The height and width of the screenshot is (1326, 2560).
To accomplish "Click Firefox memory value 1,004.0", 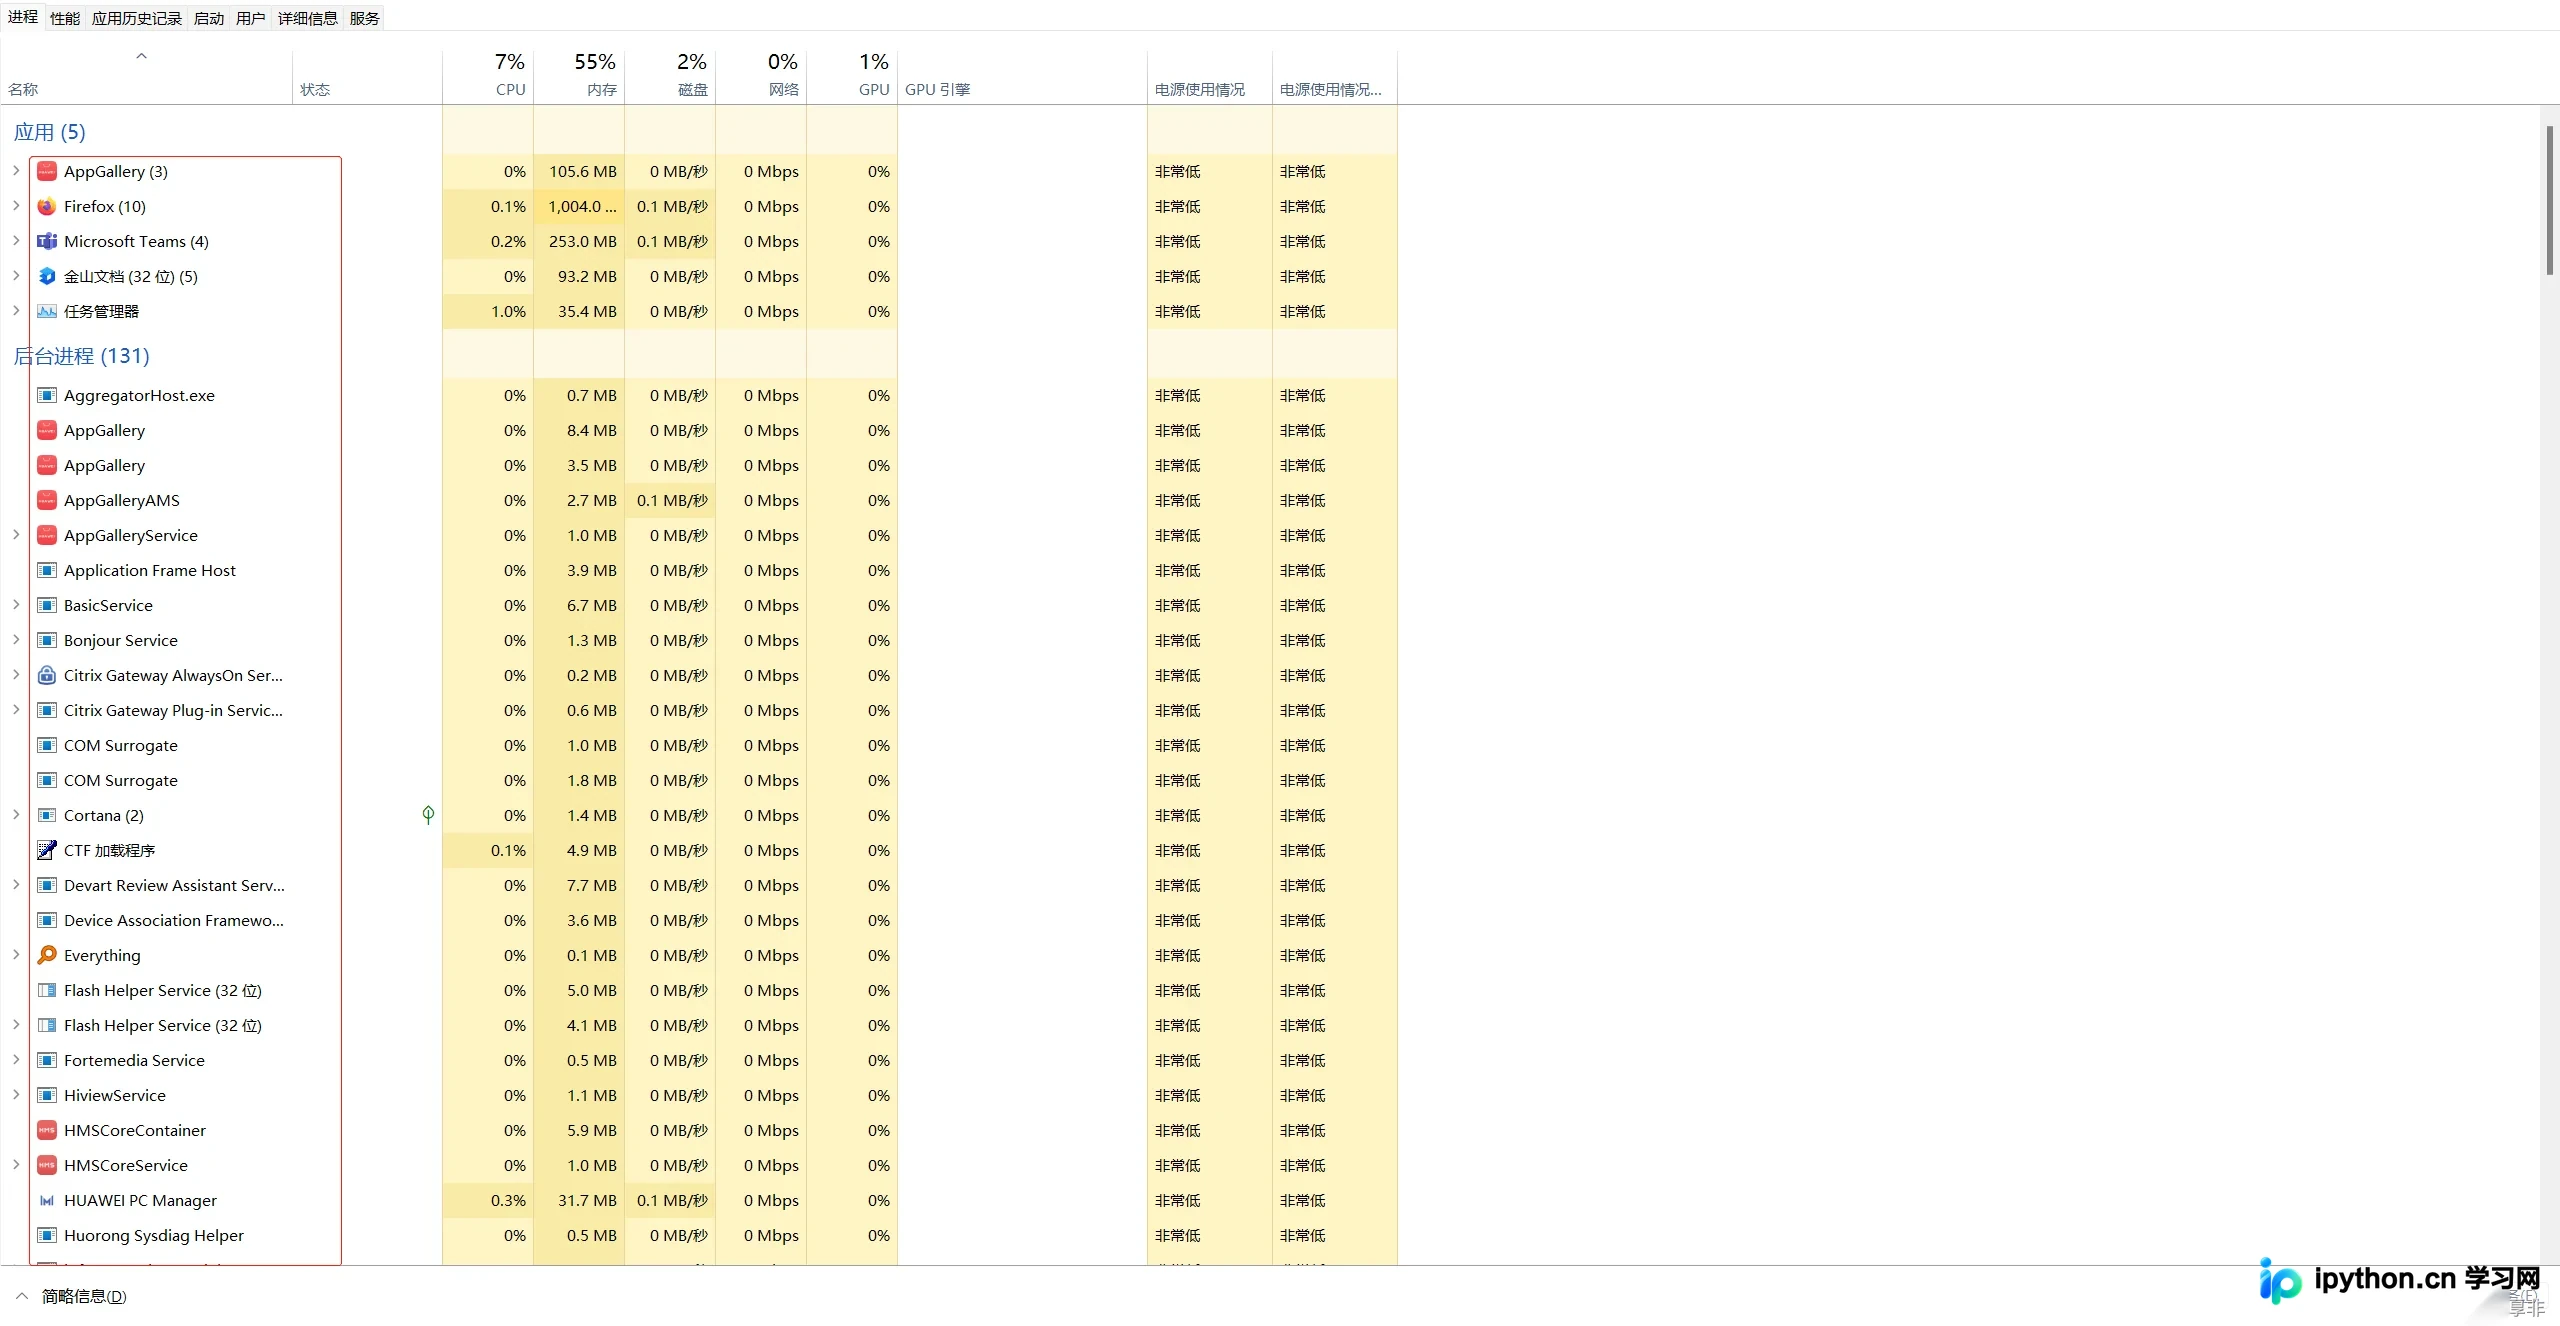I will coord(582,207).
